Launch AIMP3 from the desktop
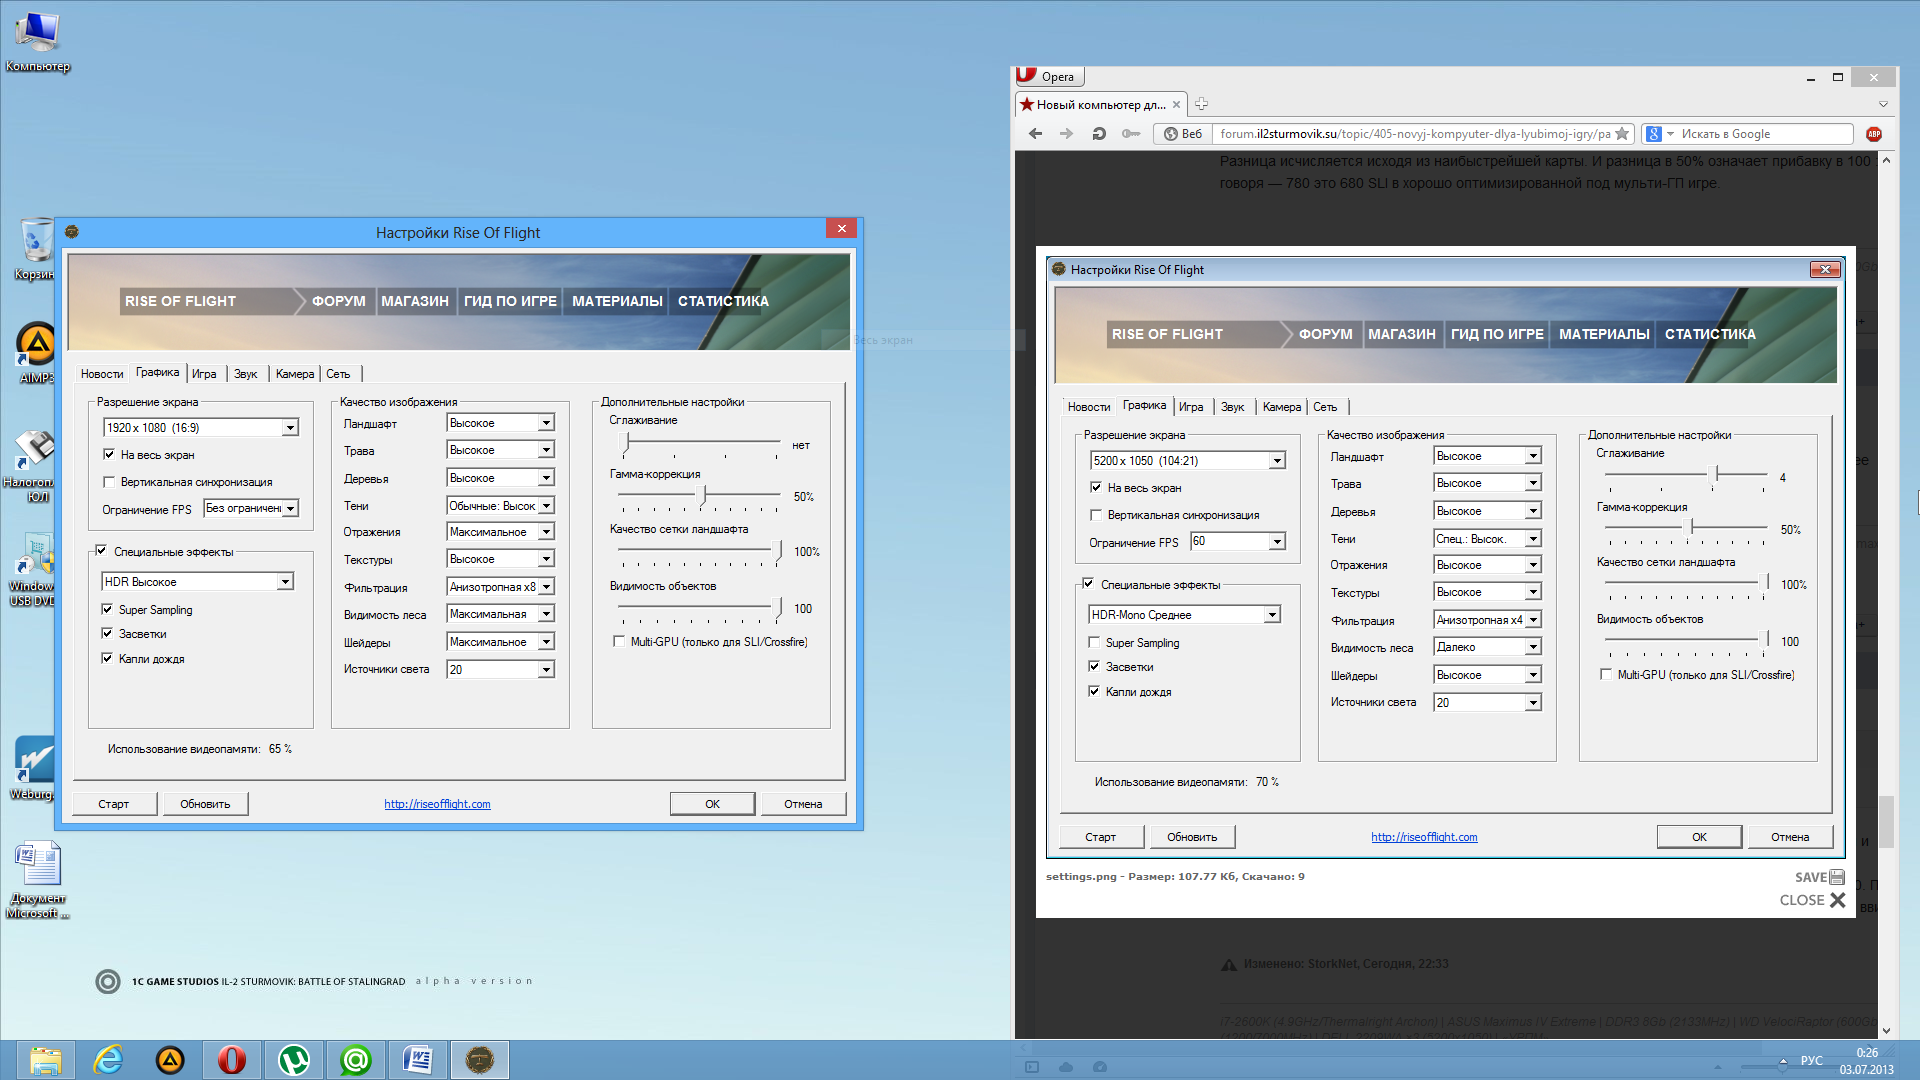The image size is (1920, 1080). tap(36, 352)
